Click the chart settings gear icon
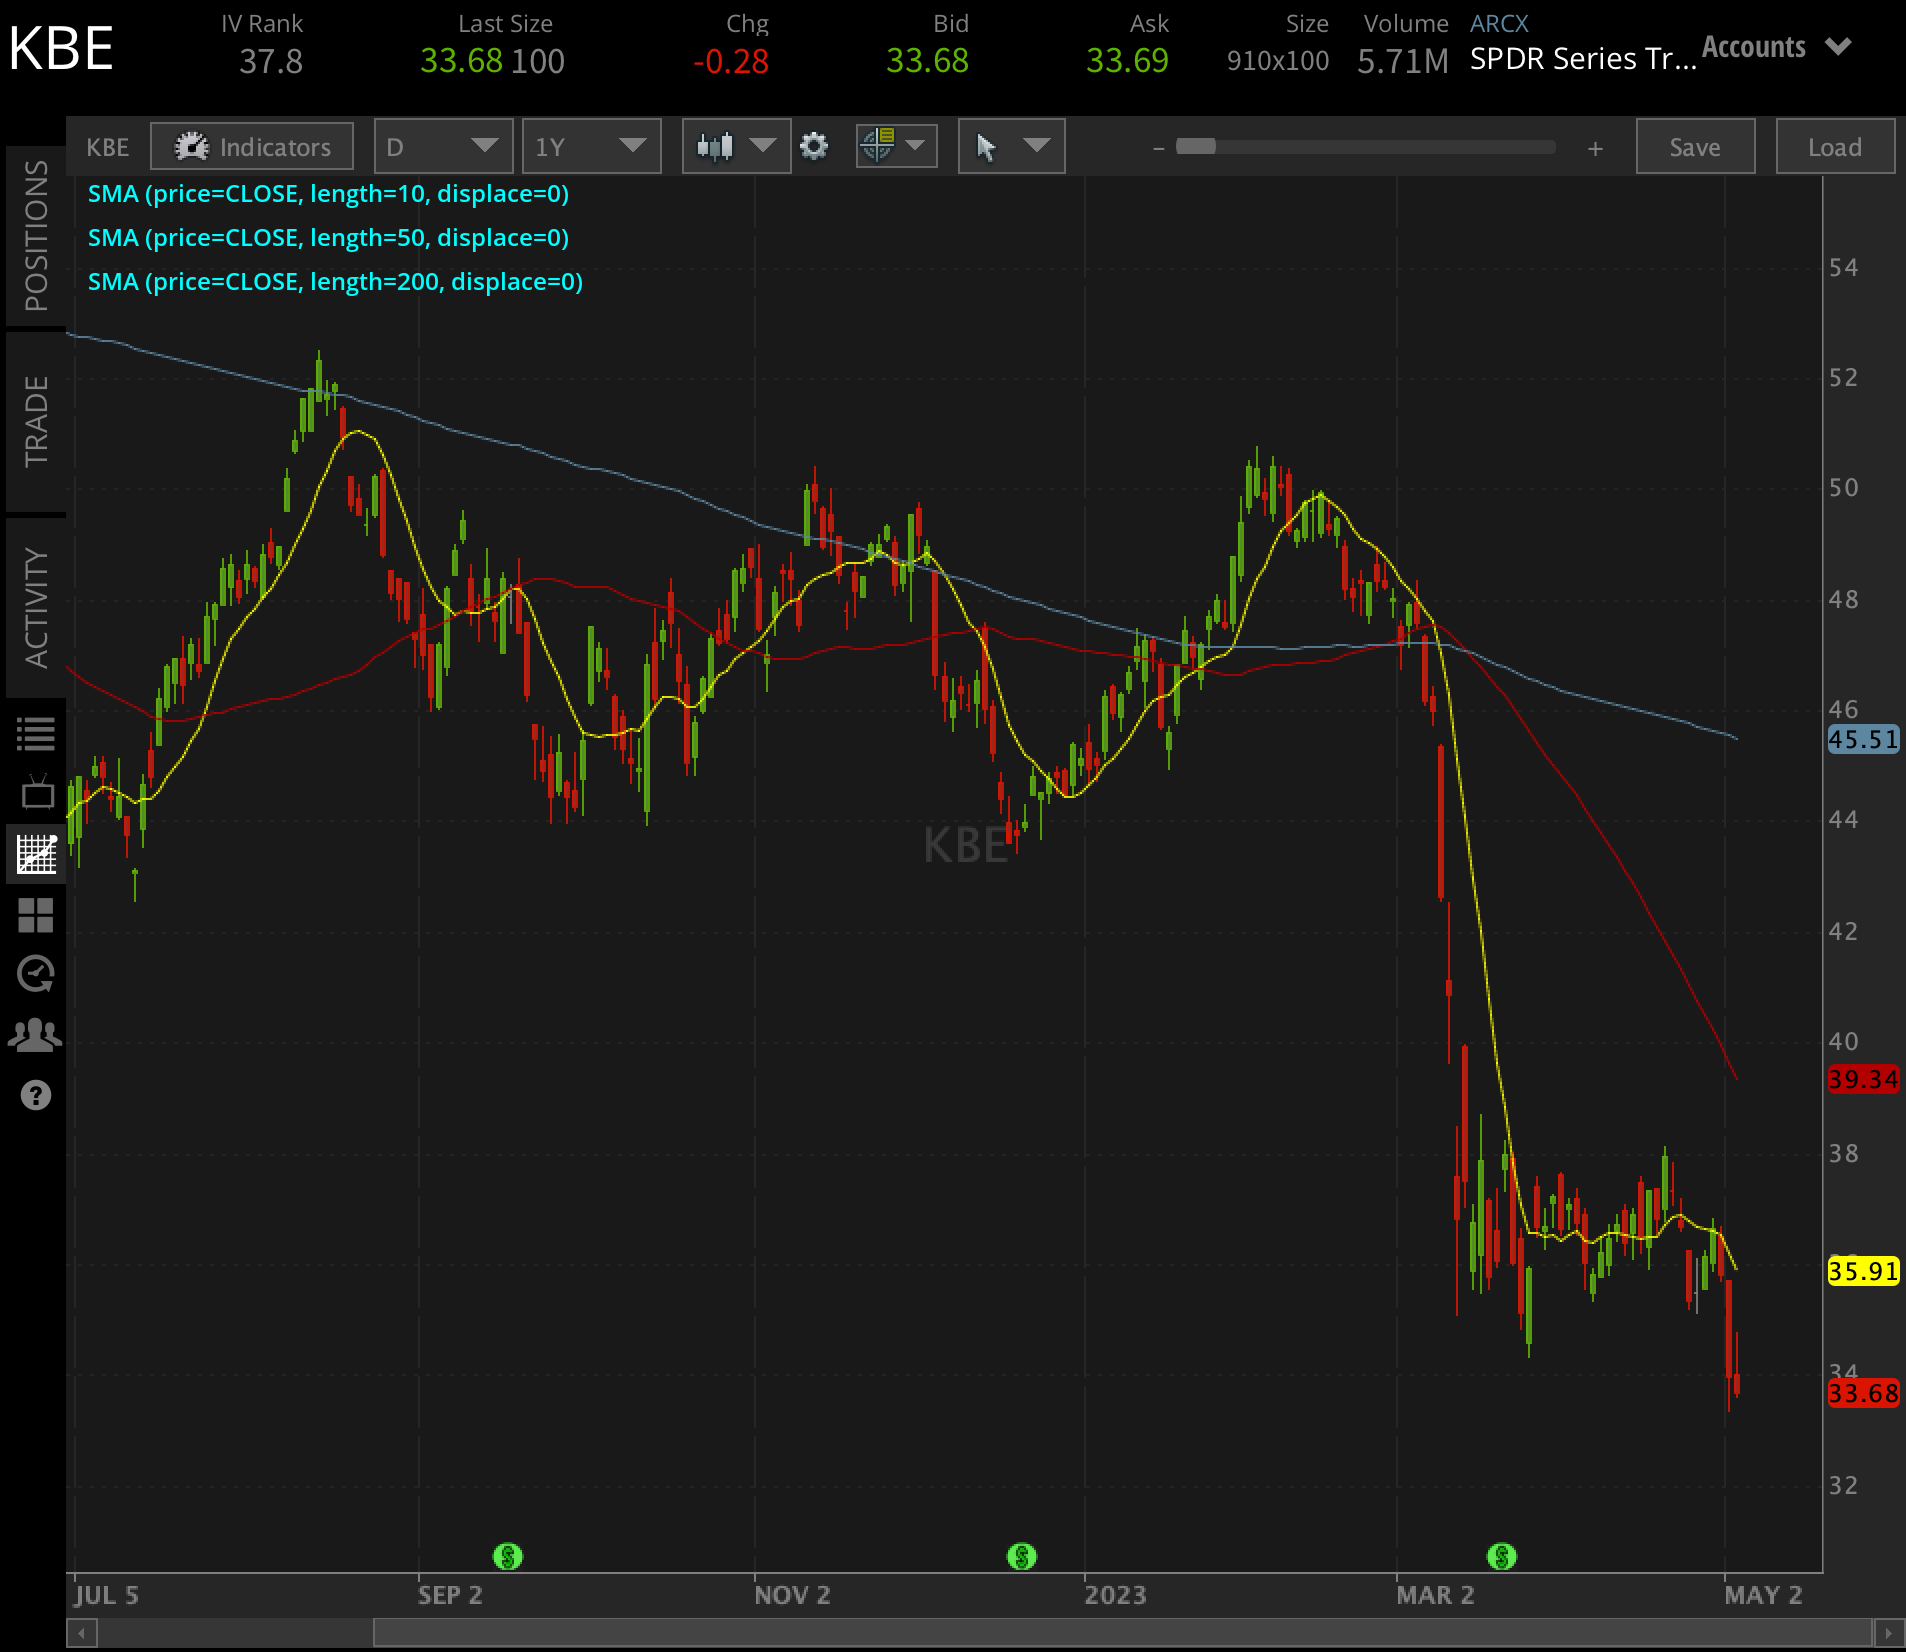1906x1652 pixels. point(814,146)
